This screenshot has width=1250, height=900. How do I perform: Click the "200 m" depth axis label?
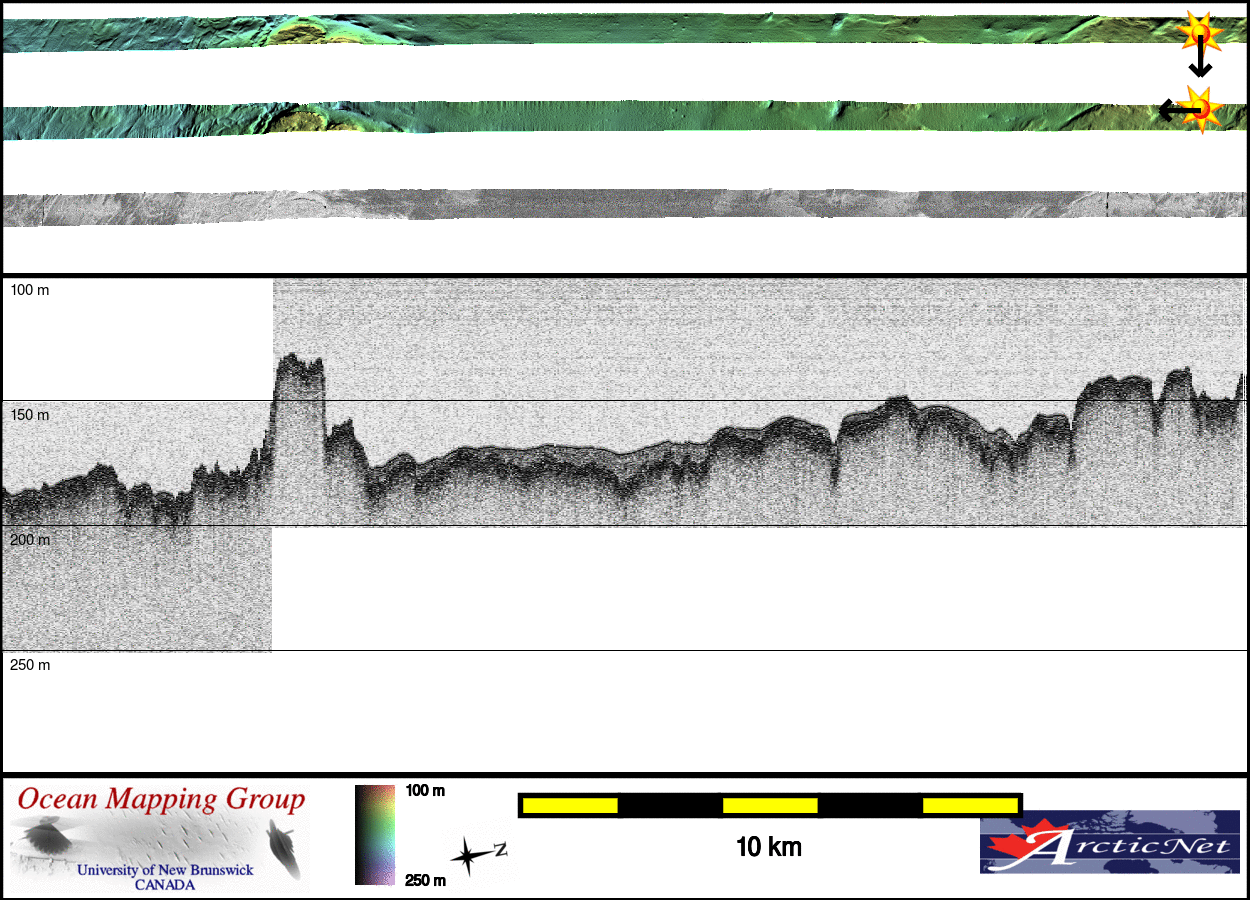click(x=30, y=540)
